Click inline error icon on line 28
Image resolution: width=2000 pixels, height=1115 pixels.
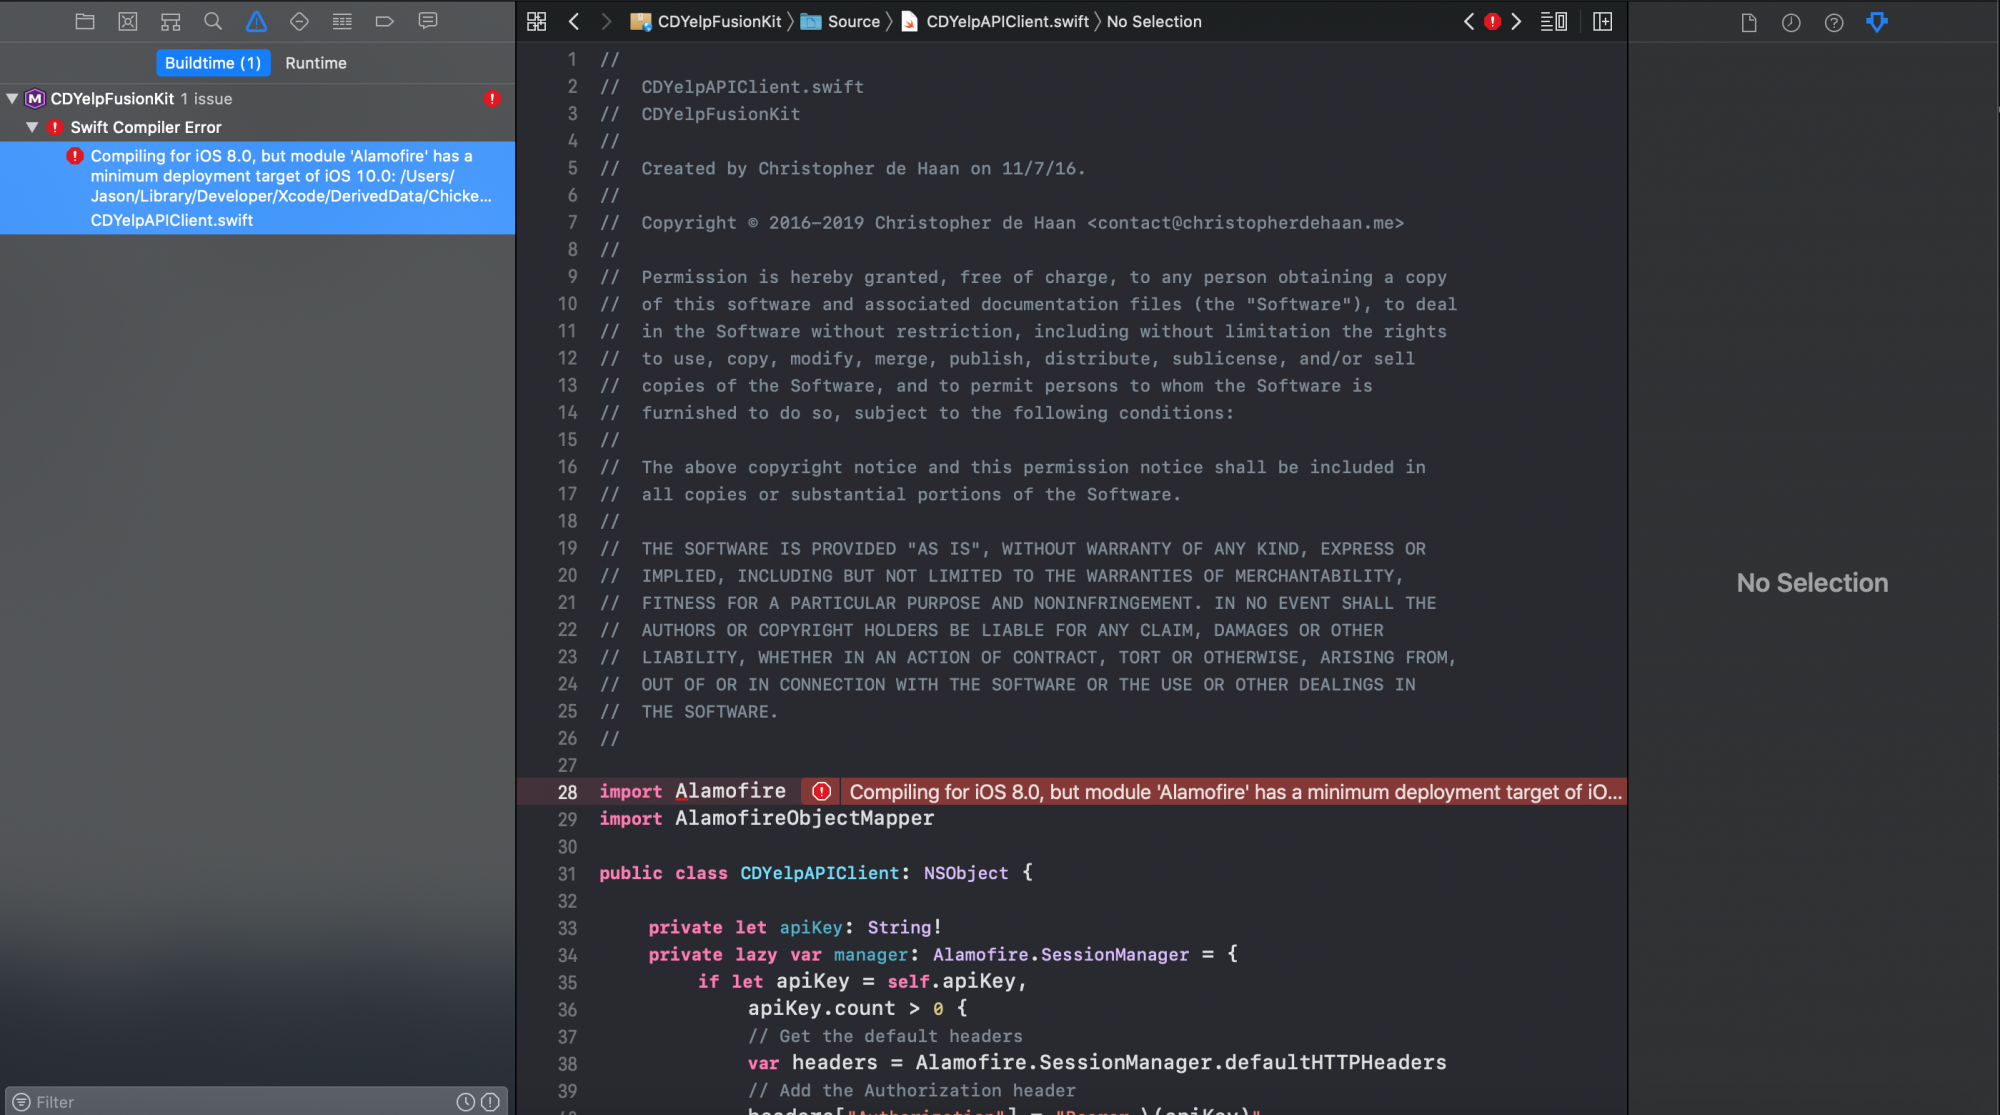pos(822,792)
